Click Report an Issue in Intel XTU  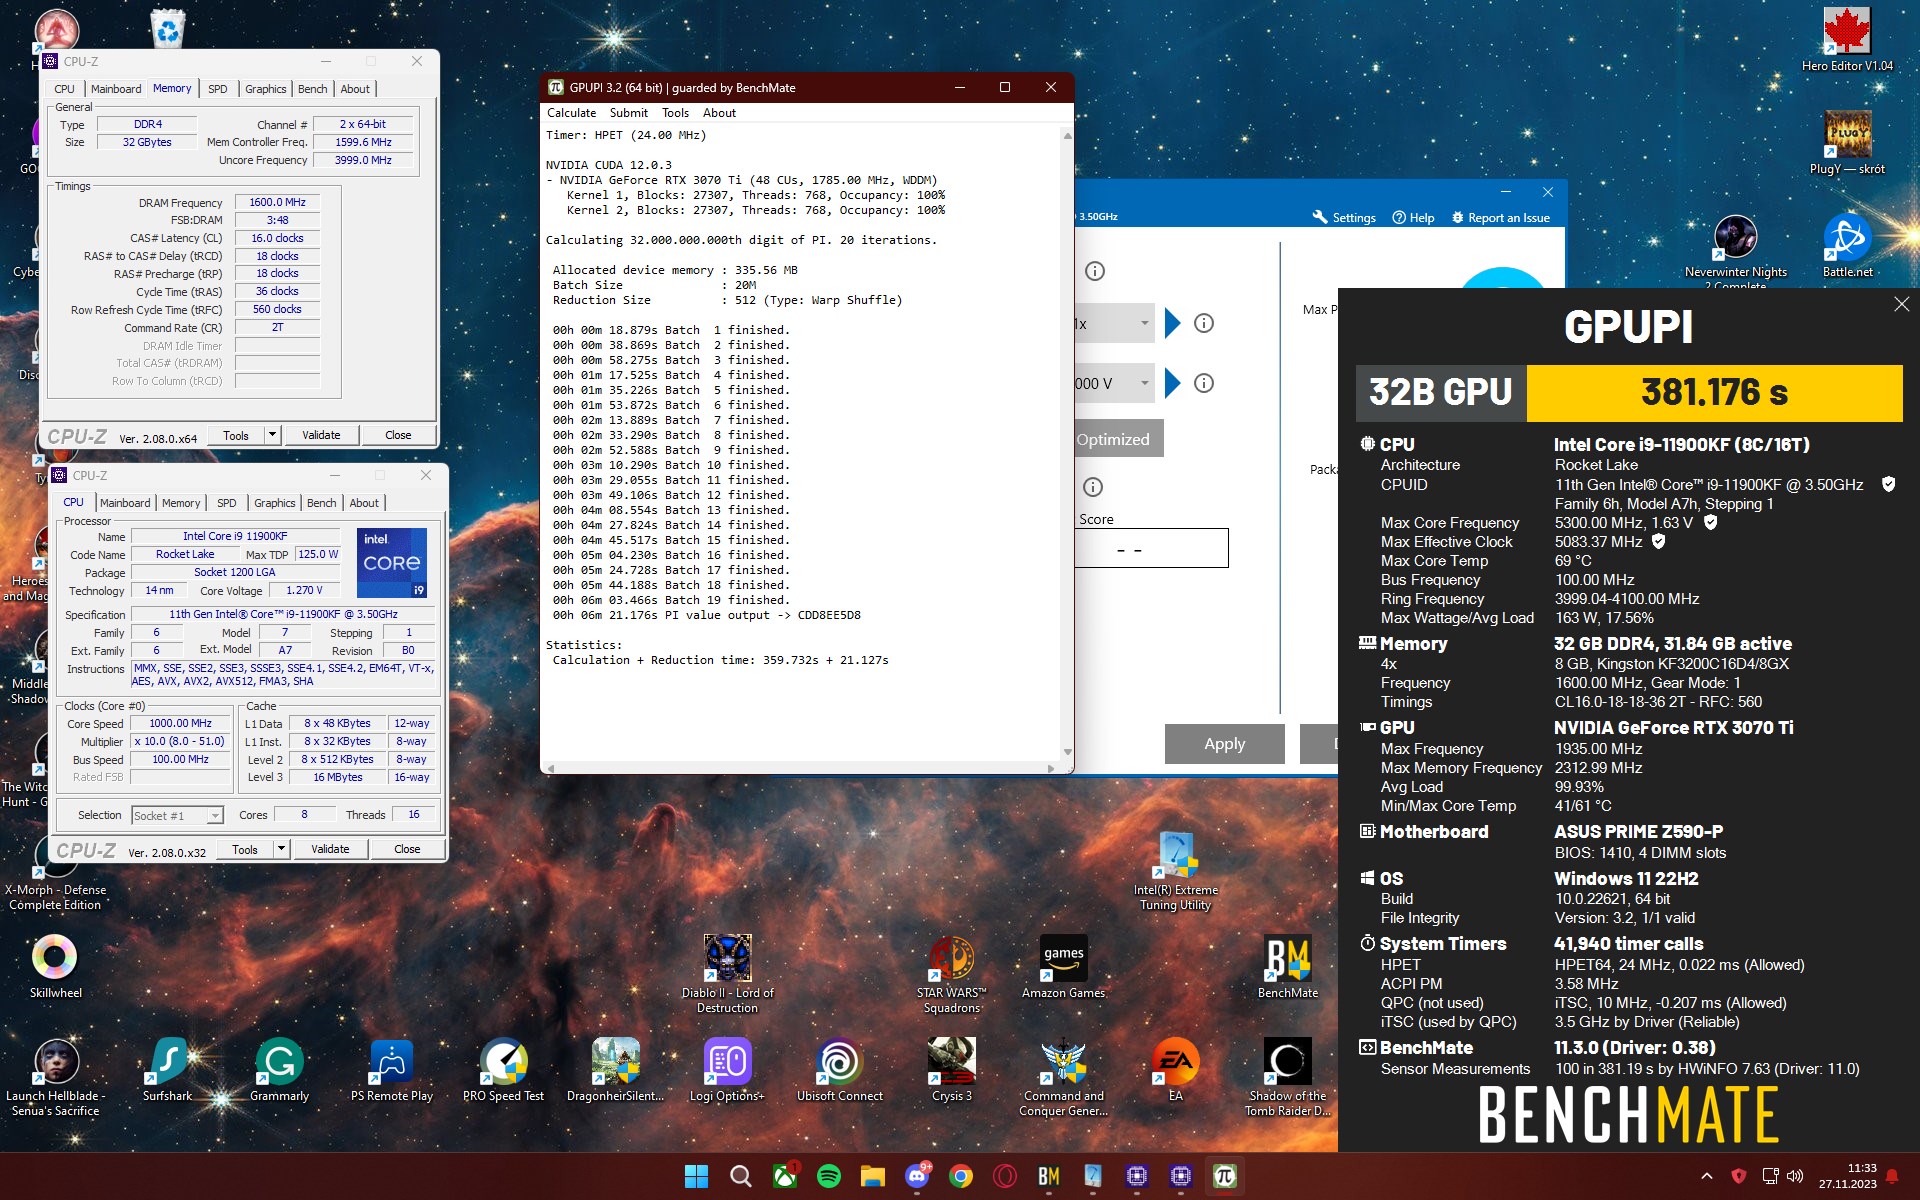pos(1500,218)
